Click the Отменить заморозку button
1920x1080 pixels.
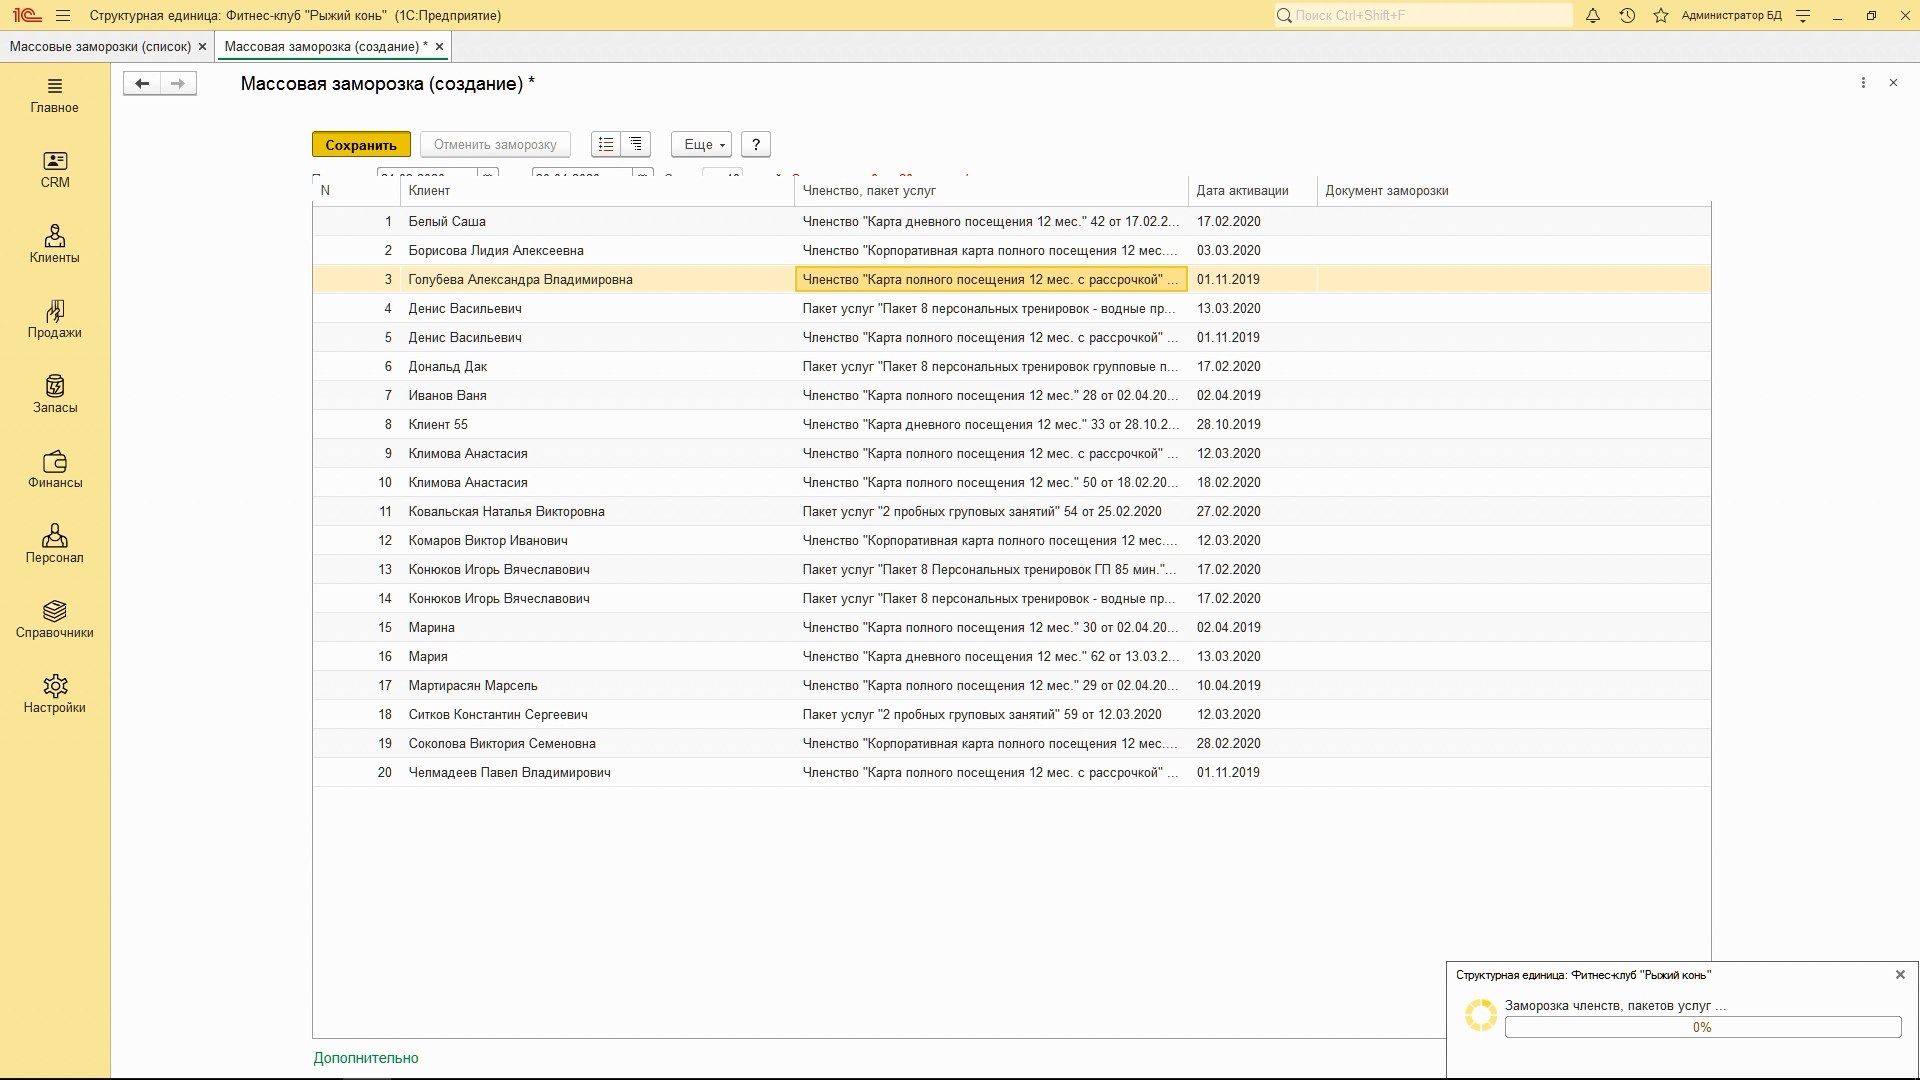(495, 145)
